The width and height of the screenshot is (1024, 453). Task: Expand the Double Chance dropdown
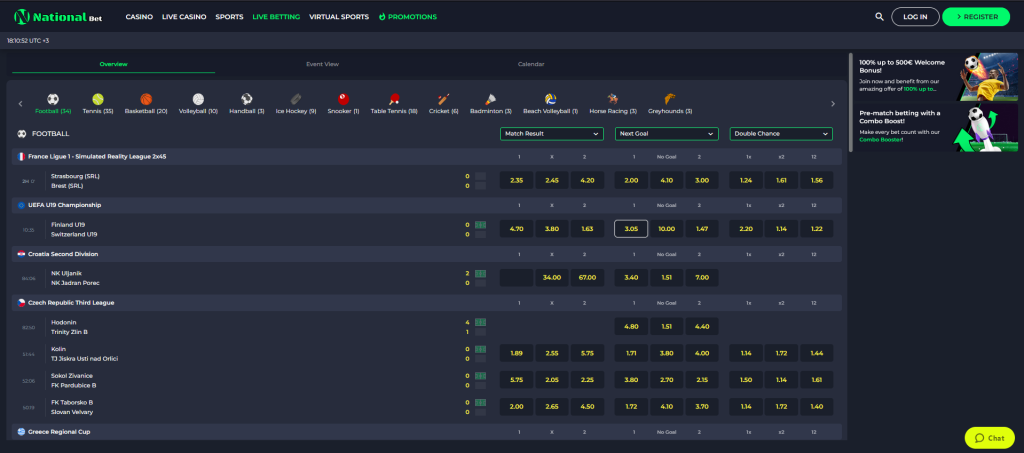[x=781, y=133]
